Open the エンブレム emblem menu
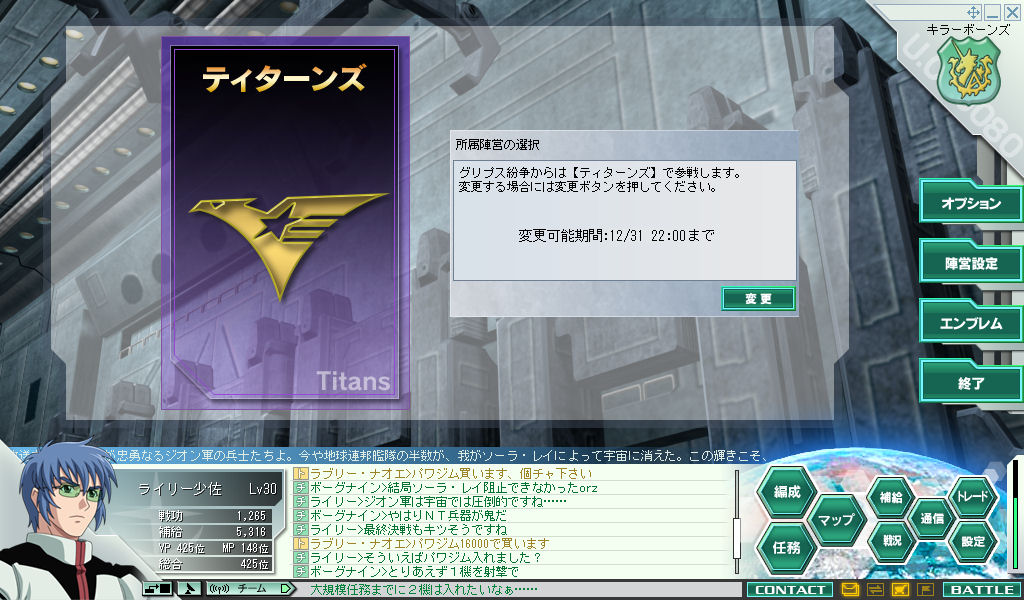Viewport: 1024px width, 600px height. (971, 323)
